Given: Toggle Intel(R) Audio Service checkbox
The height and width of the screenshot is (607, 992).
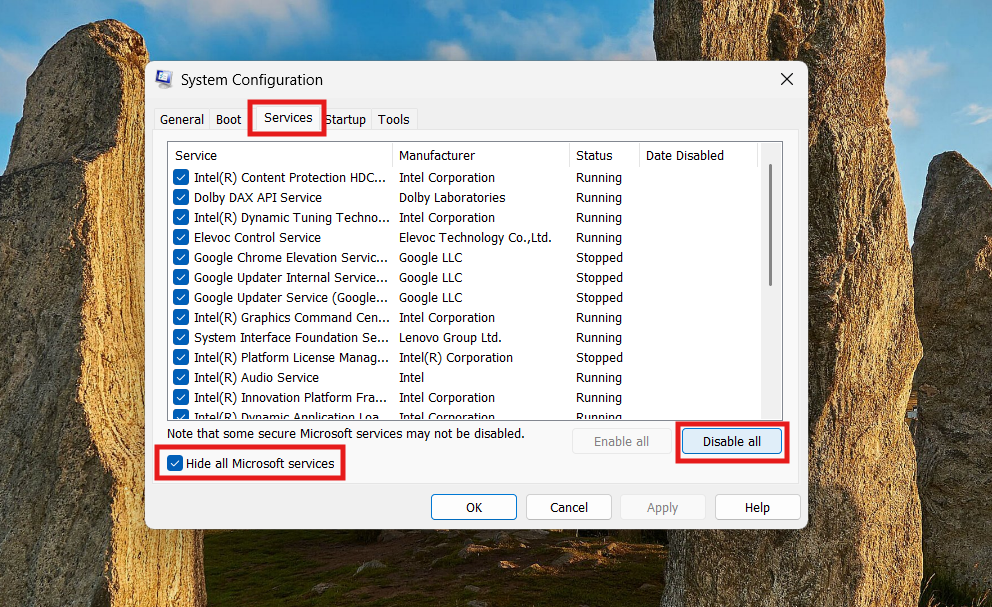Looking at the screenshot, I should (181, 377).
